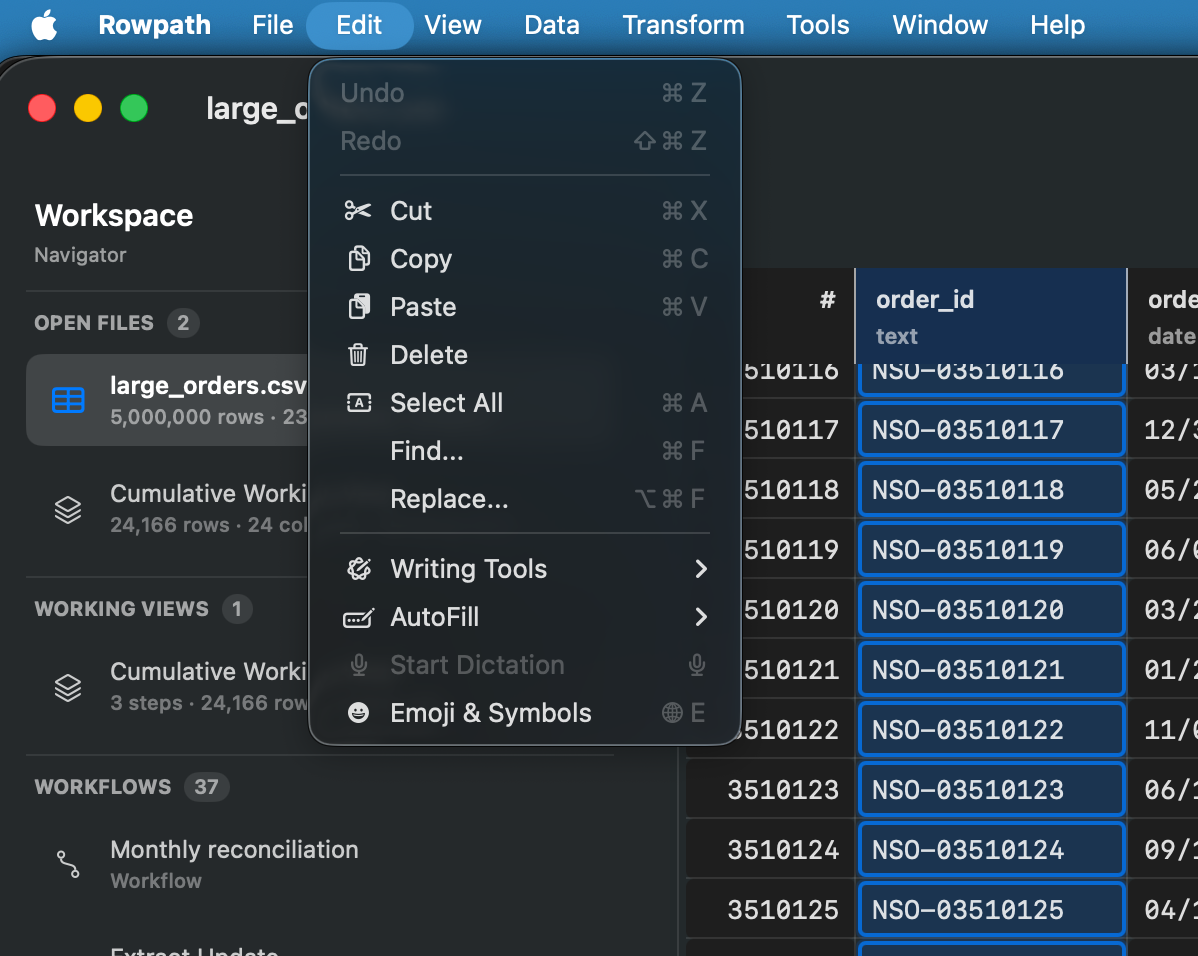Image resolution: width=1198 pixels, height=956 pixels.
Task: Click the Paste clipboard icon
Action: click(359, 306)
